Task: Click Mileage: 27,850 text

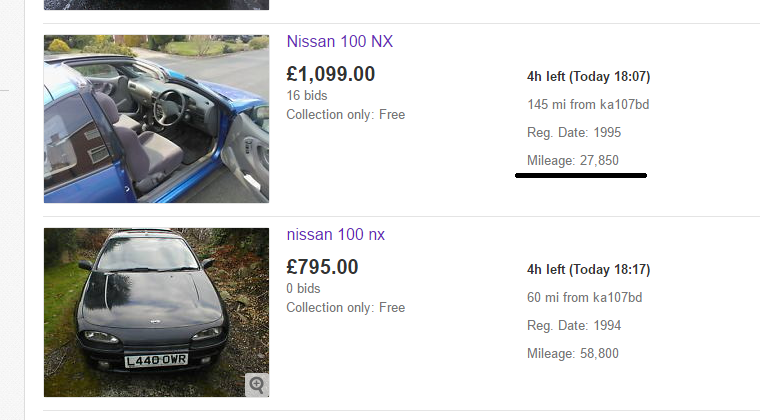Action: (573, 160)
